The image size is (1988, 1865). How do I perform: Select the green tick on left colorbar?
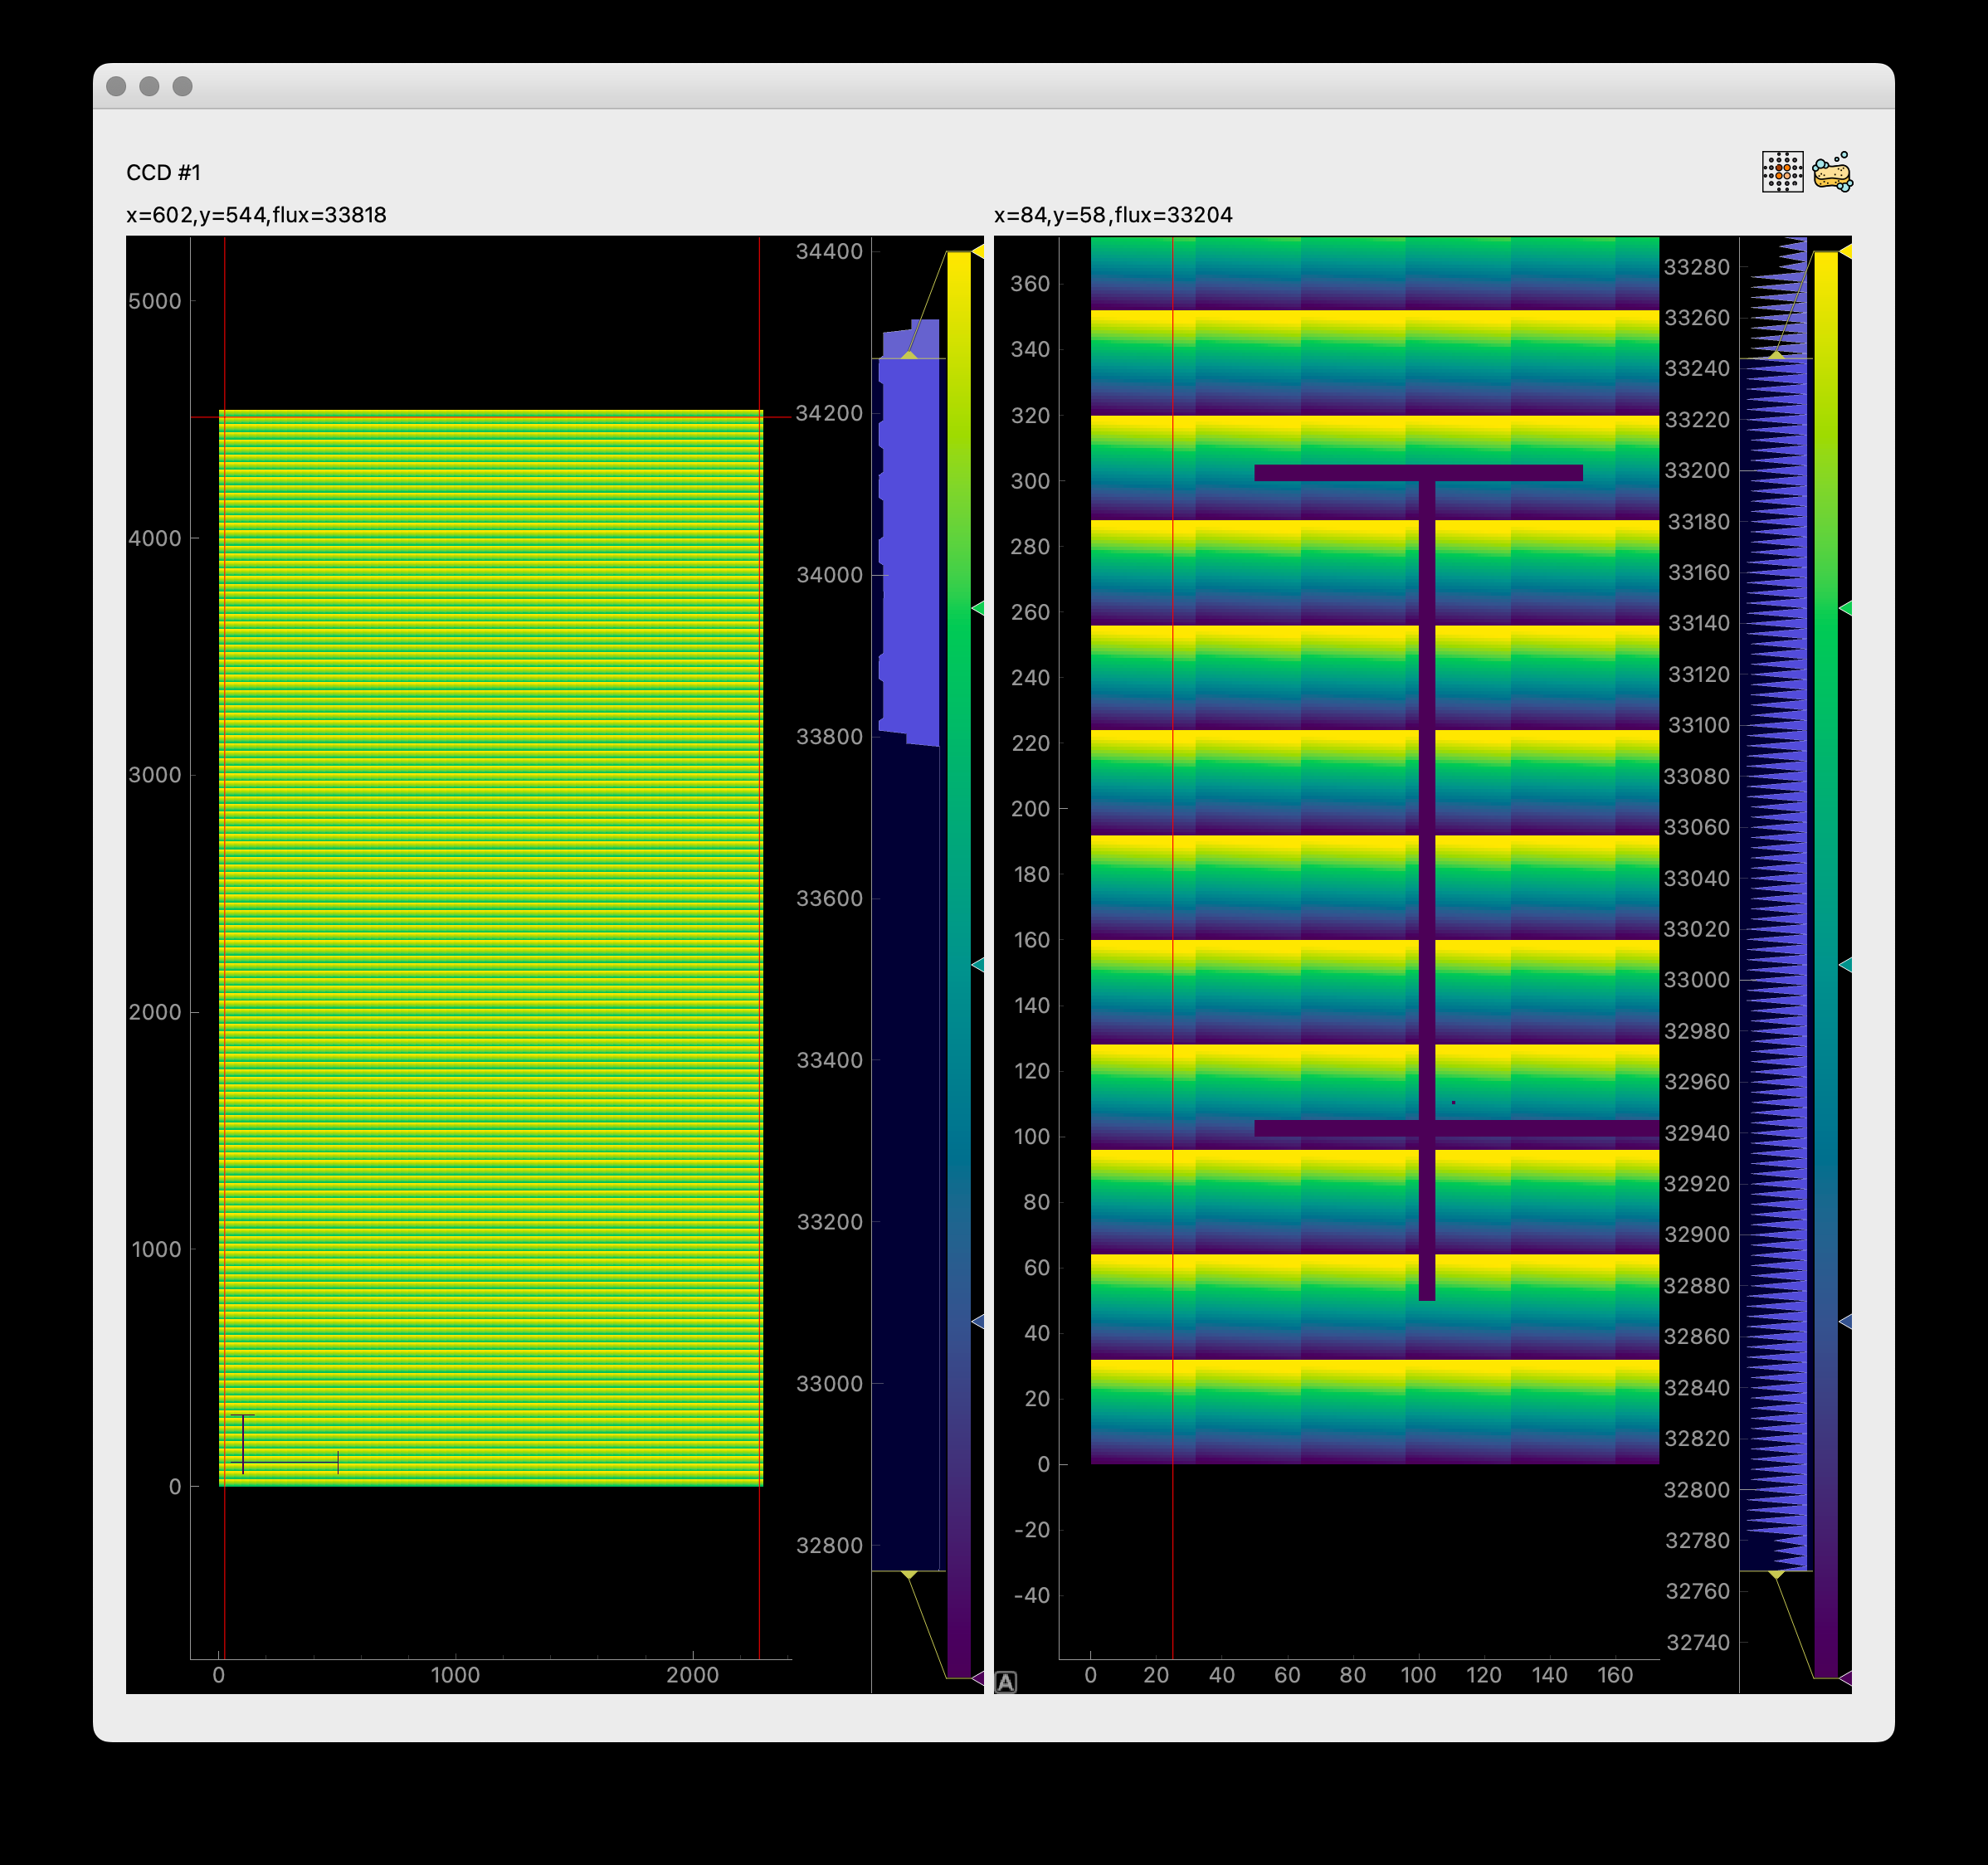[x=978, y=608]
